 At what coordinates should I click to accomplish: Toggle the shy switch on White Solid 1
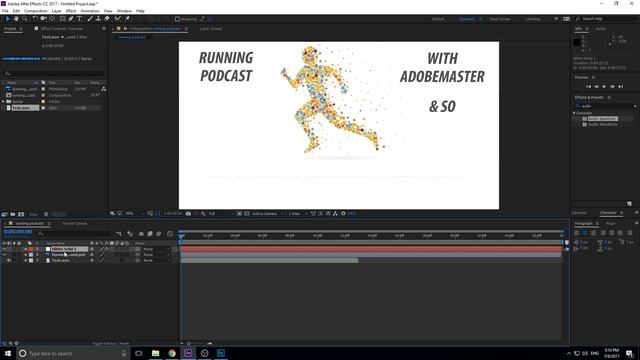point(92,249)
